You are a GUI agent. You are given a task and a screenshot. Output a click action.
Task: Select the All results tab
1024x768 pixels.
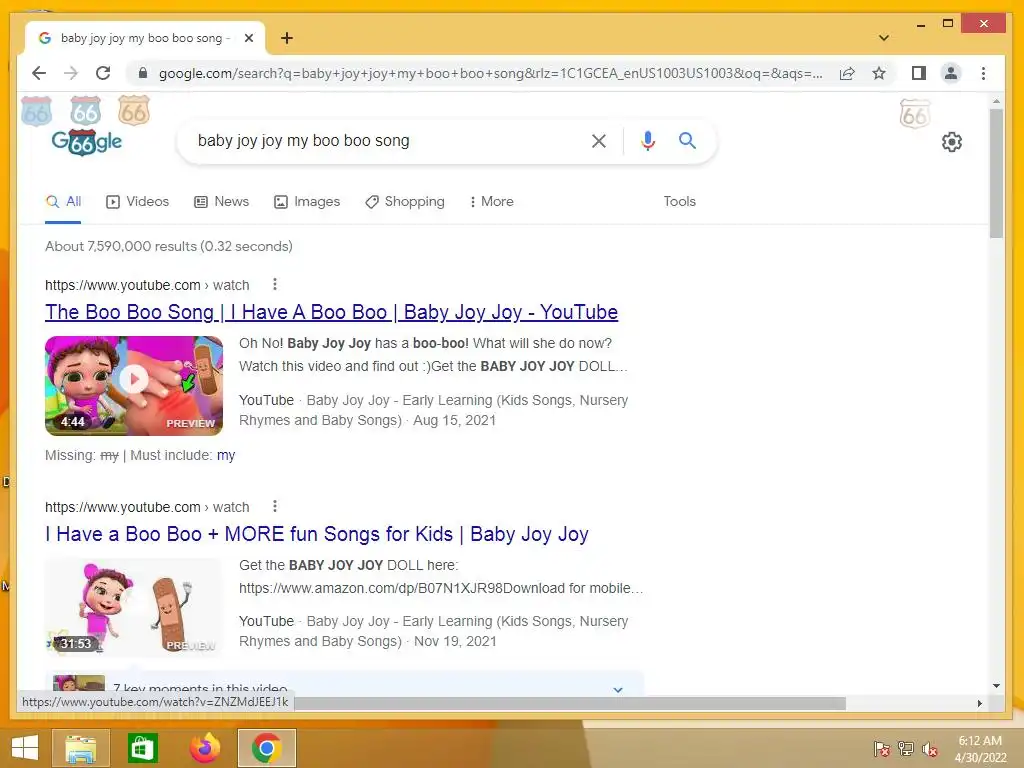tap(63, 202)
